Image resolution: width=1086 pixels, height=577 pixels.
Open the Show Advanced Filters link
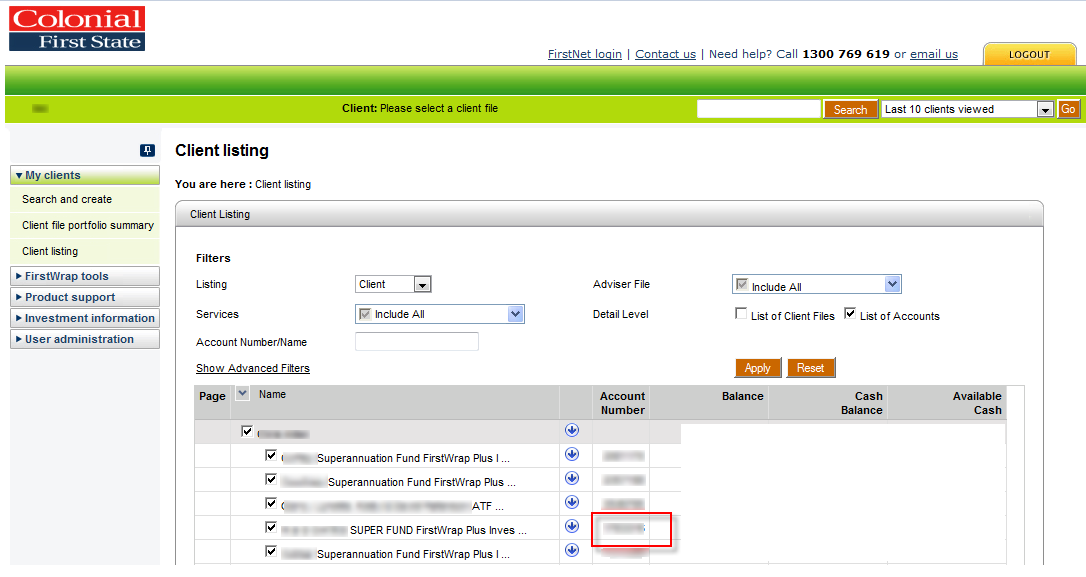[x=253, y=368]
